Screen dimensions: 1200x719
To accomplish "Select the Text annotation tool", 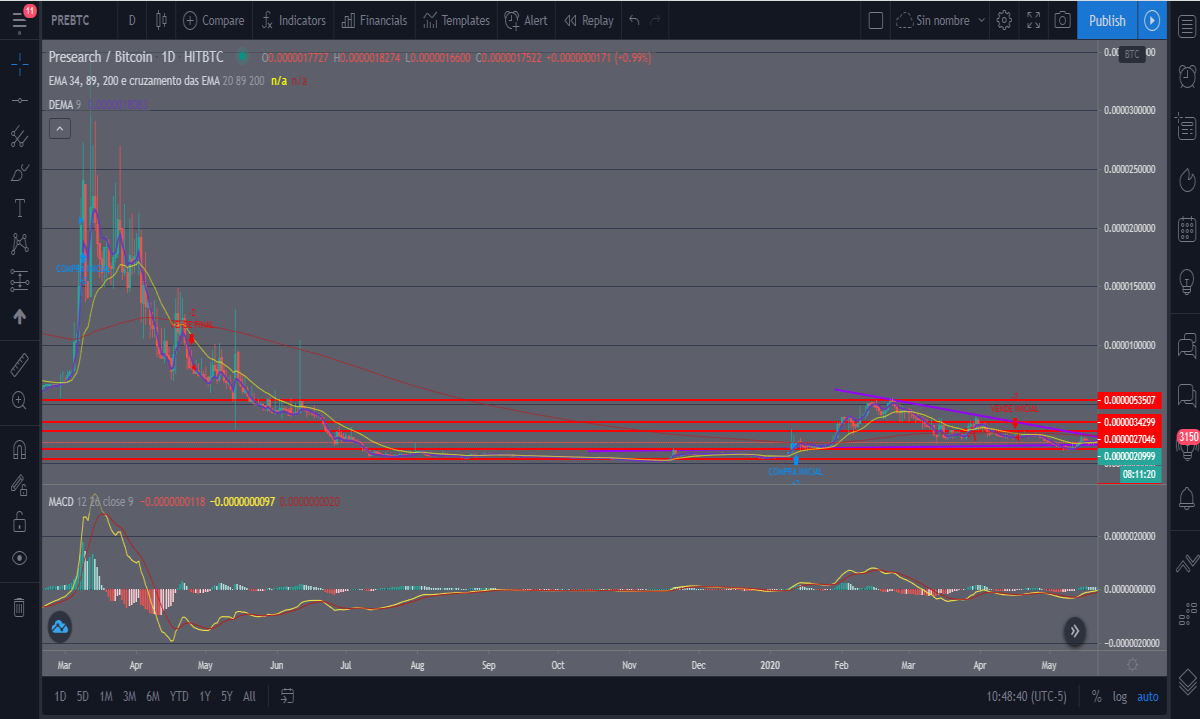I will (19, 208).
